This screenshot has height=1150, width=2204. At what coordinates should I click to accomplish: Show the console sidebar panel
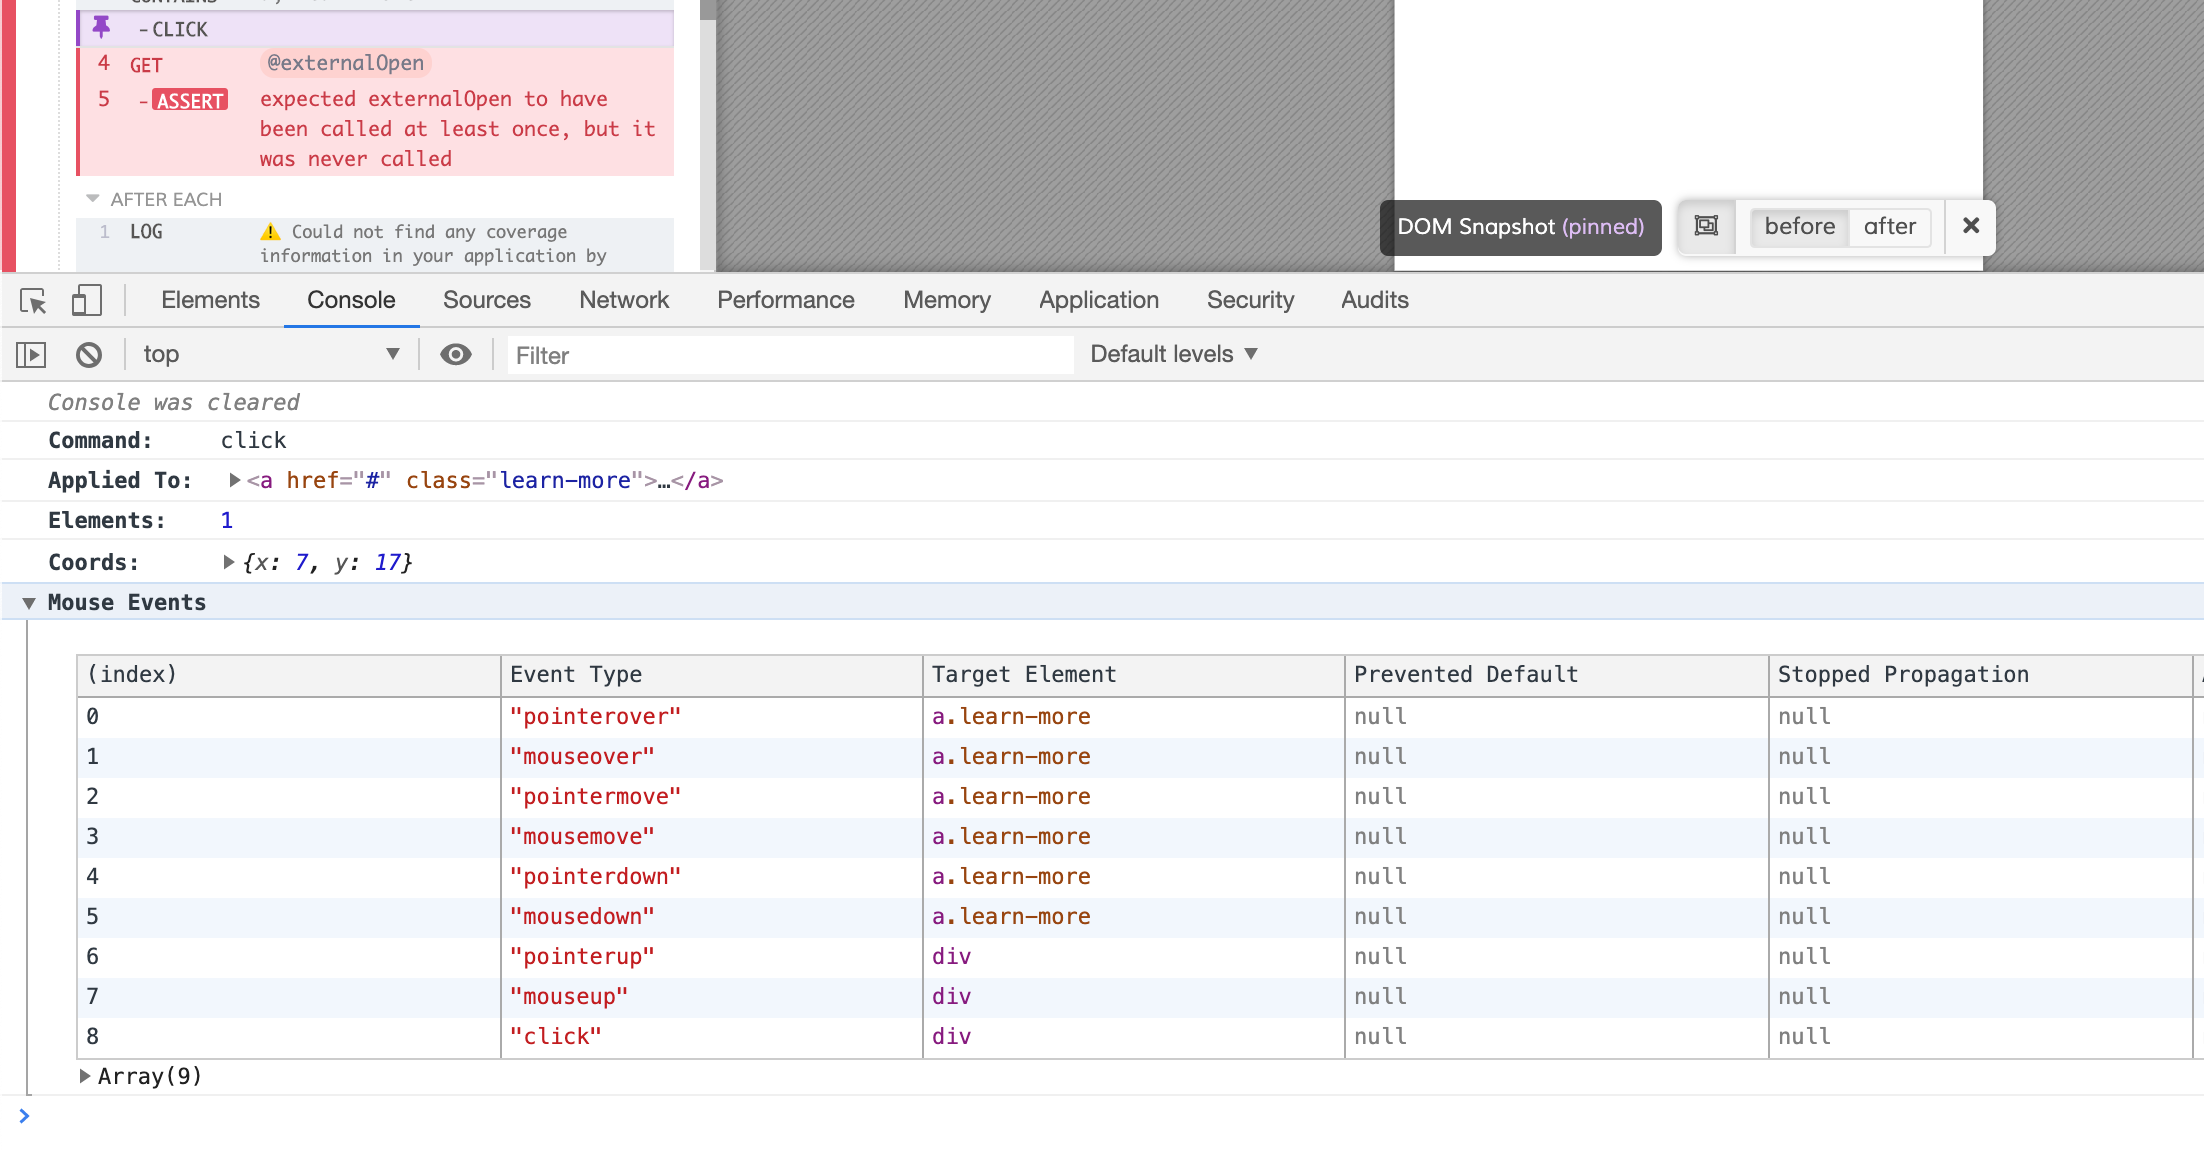click(30, 354)
